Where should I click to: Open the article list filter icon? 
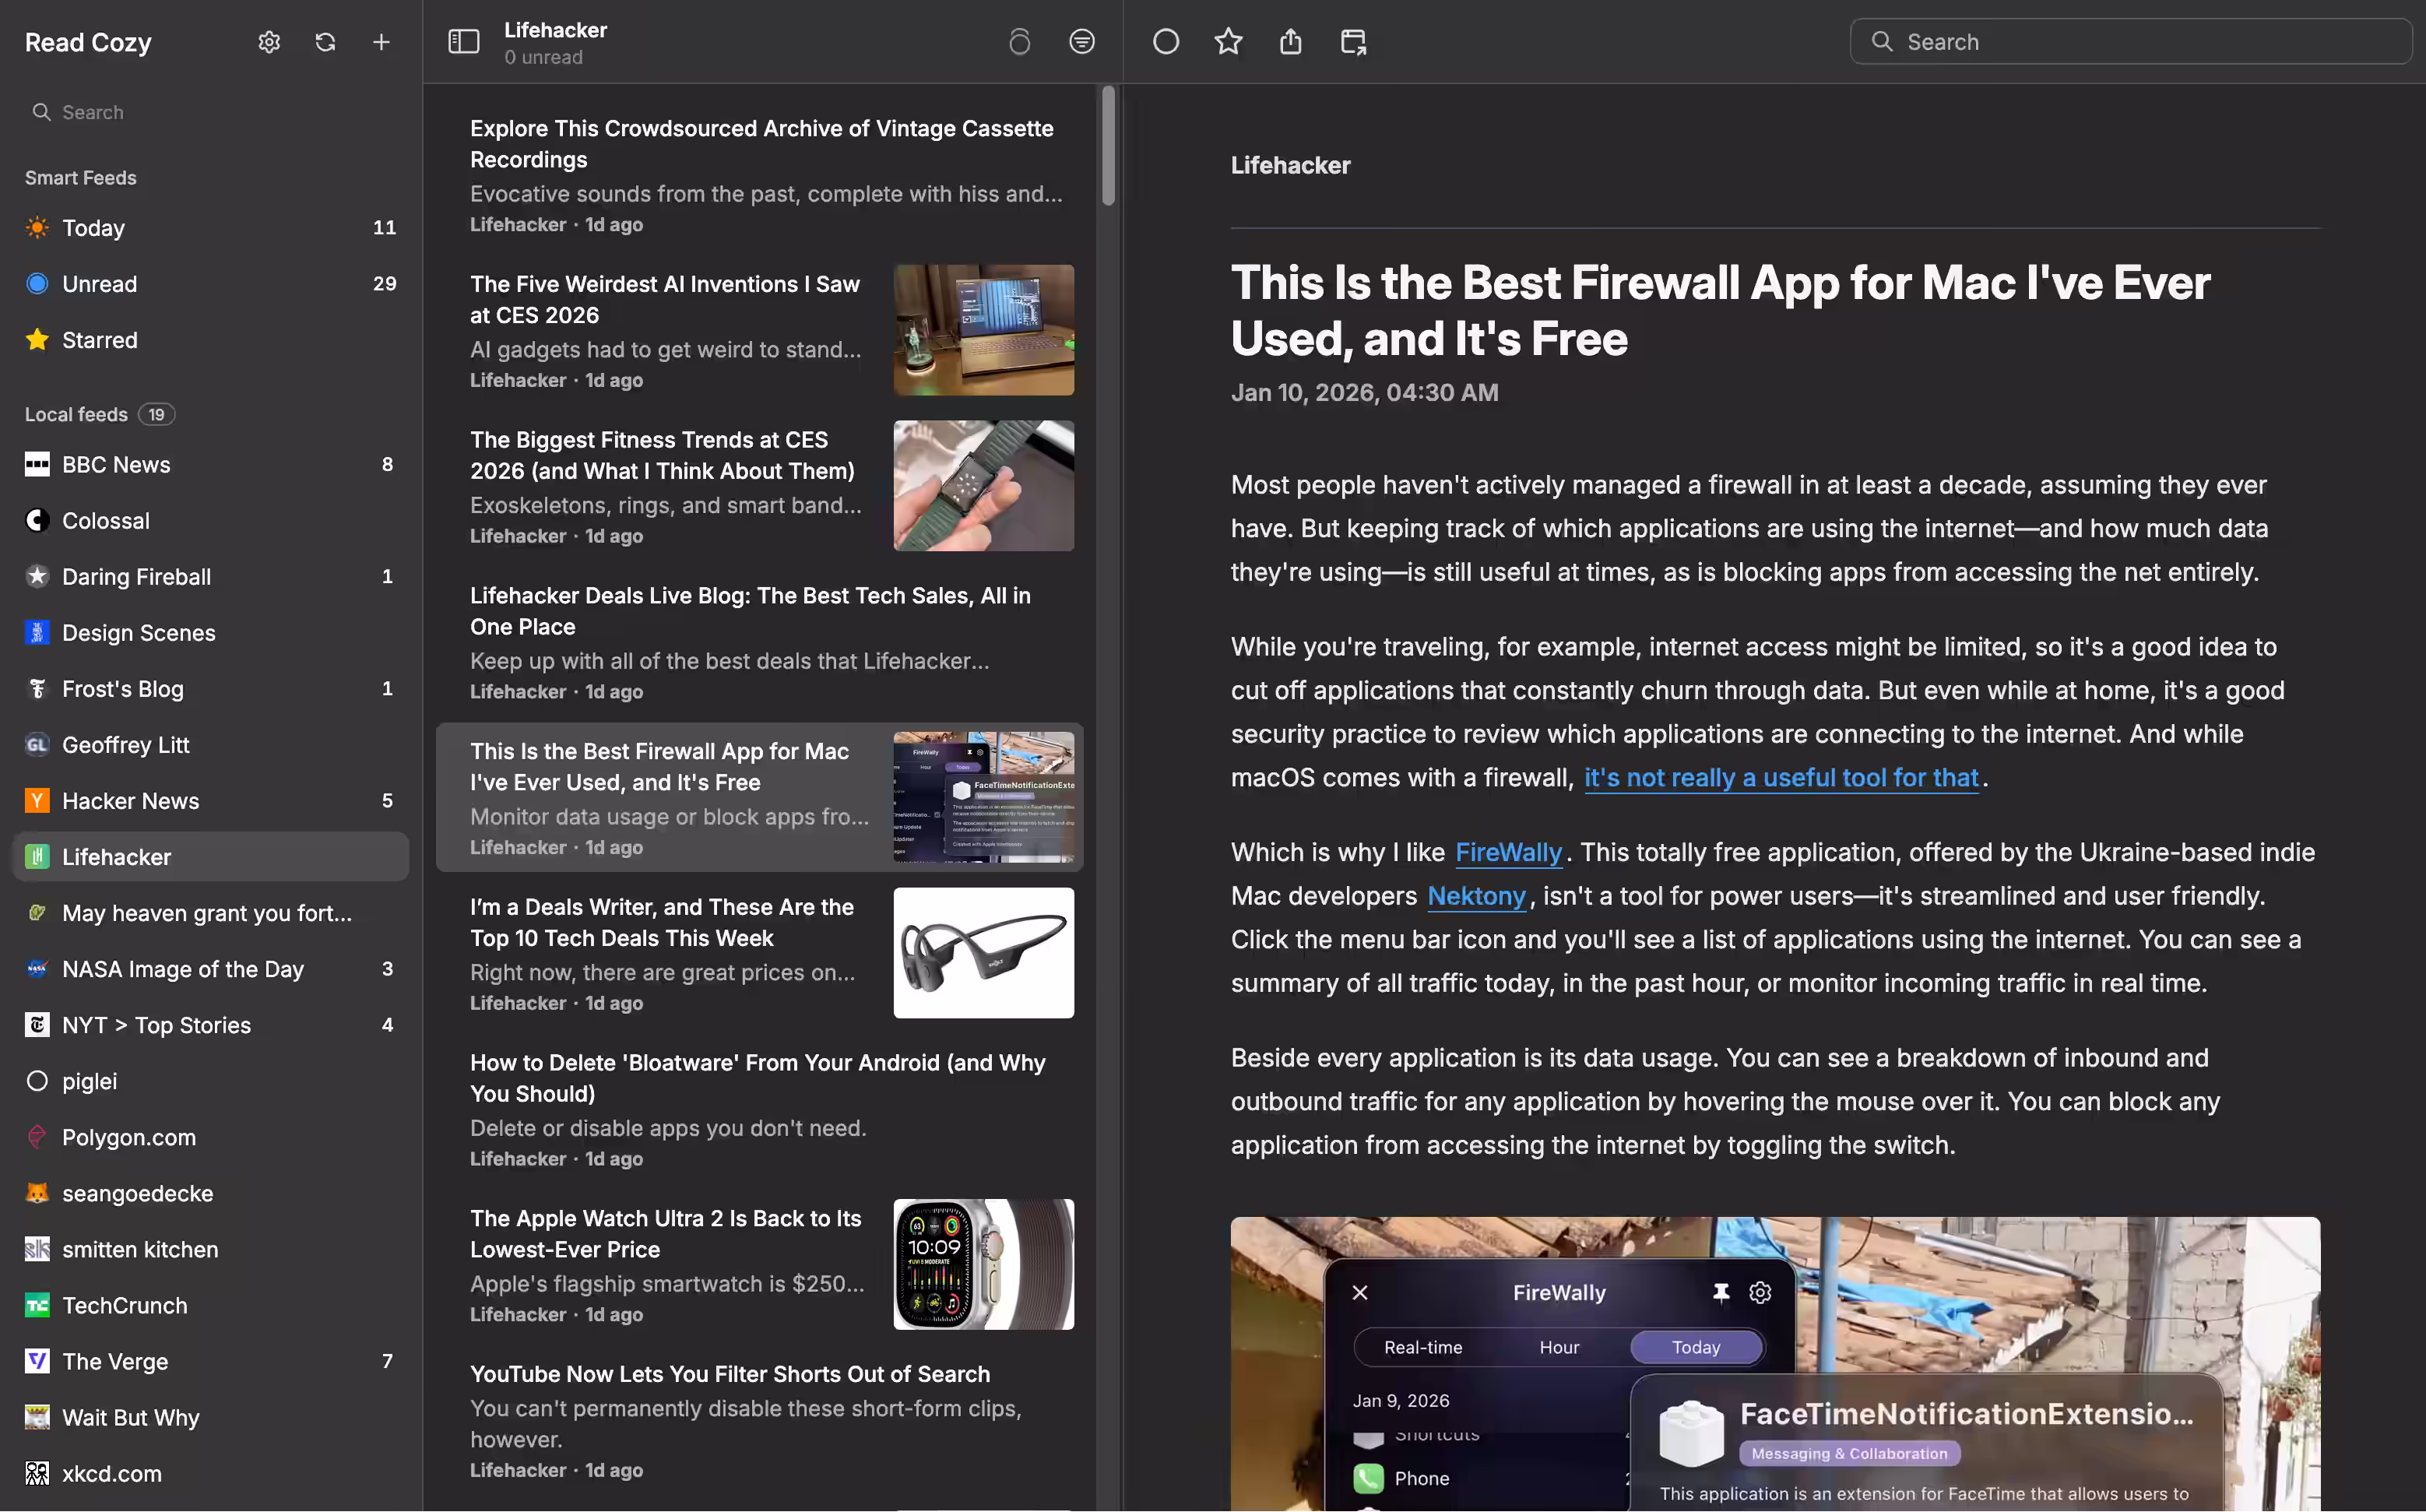[1082, 42]
